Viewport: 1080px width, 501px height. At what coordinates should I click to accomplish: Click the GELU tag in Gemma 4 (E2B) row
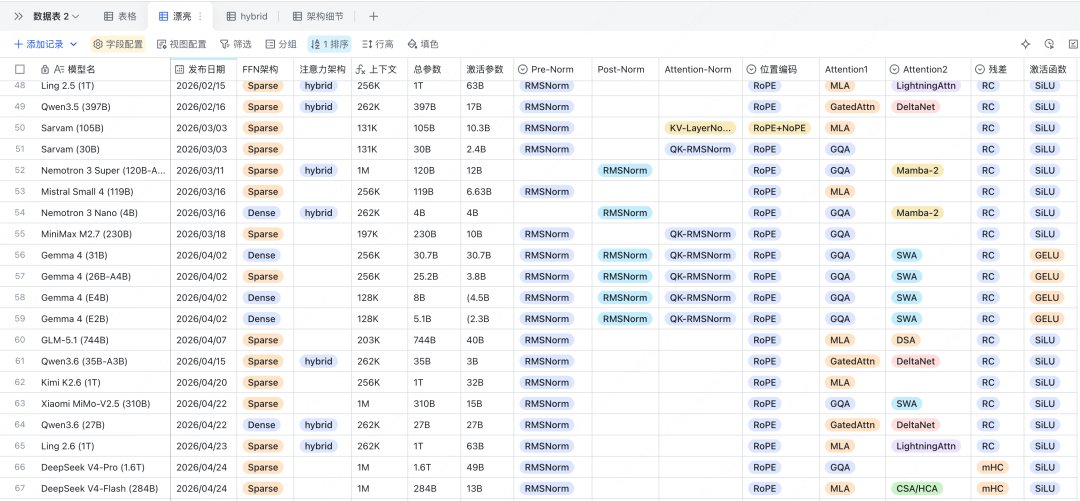pyautogui.click(x=1046, y=319)
